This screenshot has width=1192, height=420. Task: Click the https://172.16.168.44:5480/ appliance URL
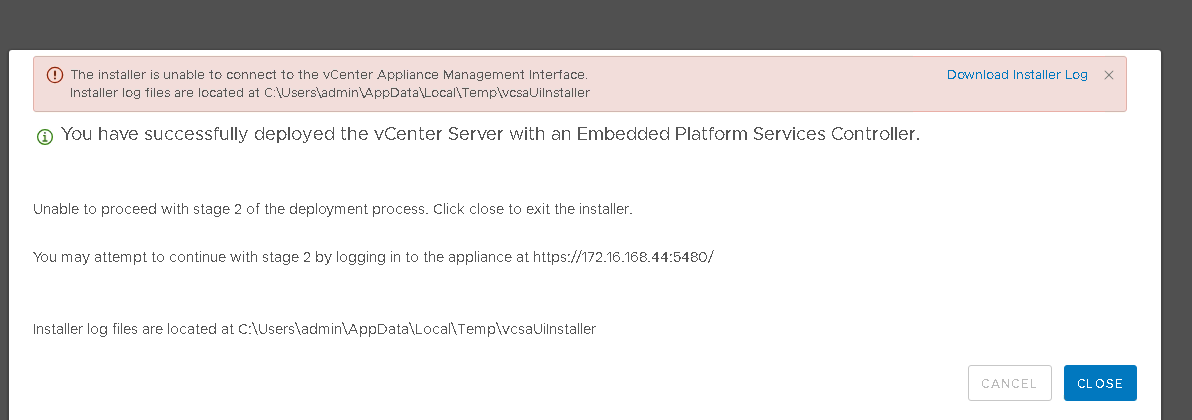coord(623,257)
